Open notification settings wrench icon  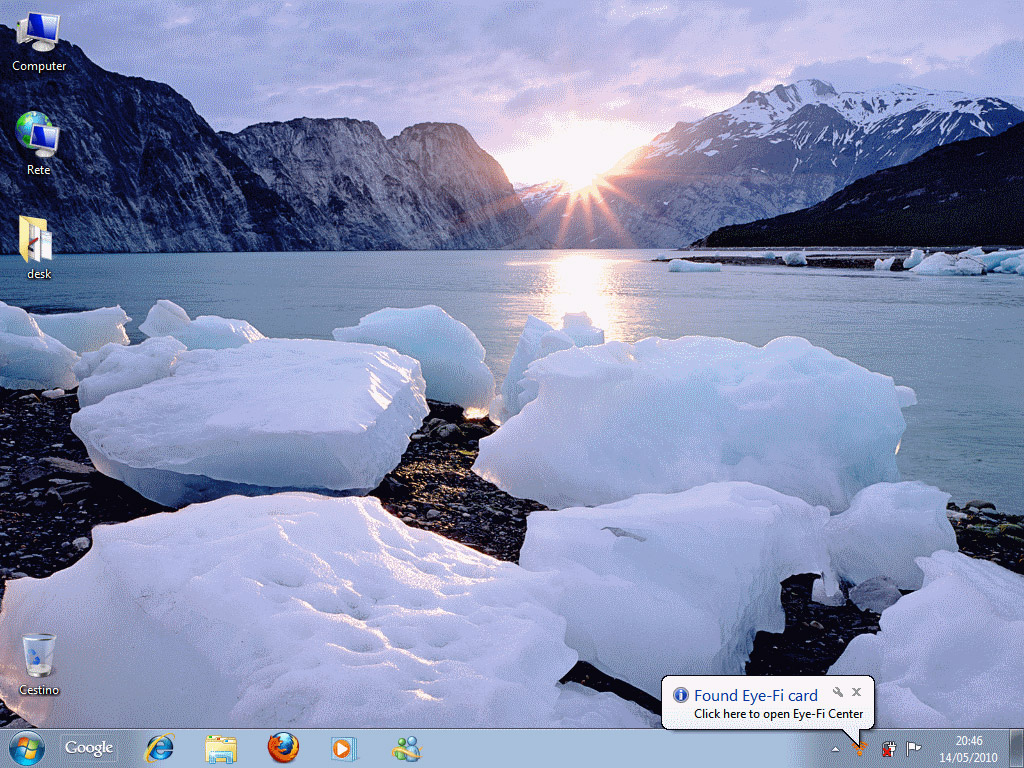pos(838,692)
